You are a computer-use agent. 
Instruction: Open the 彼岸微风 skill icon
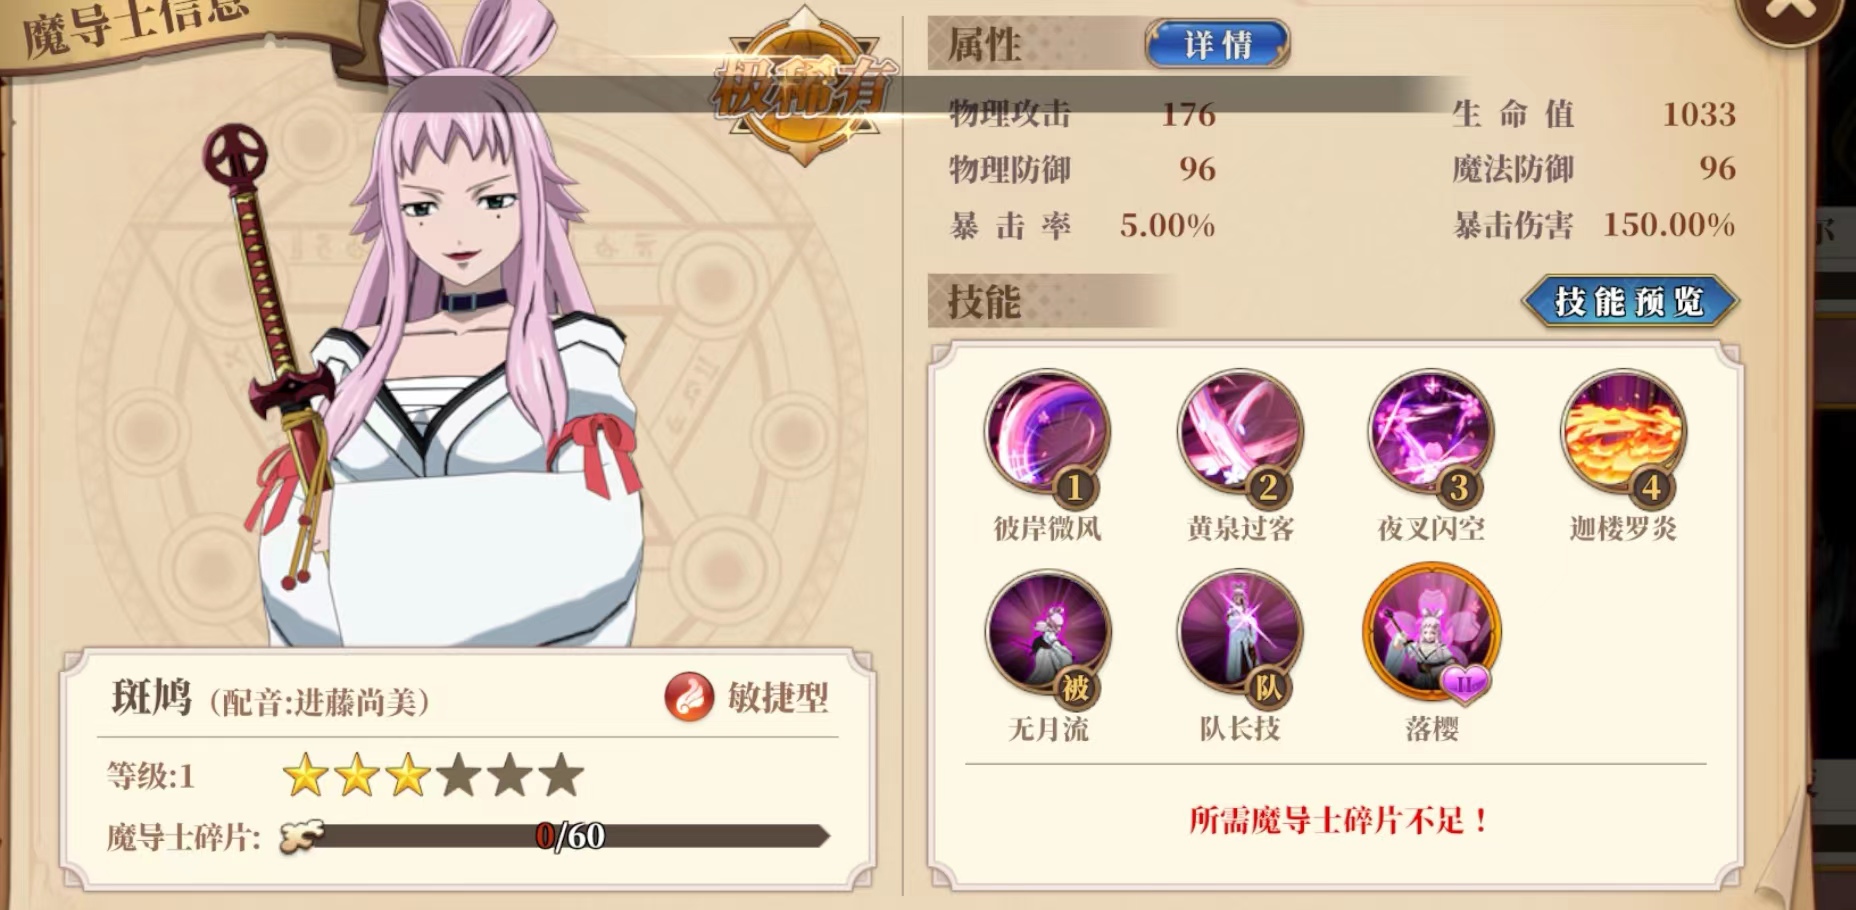click(x=1047, y=433)
